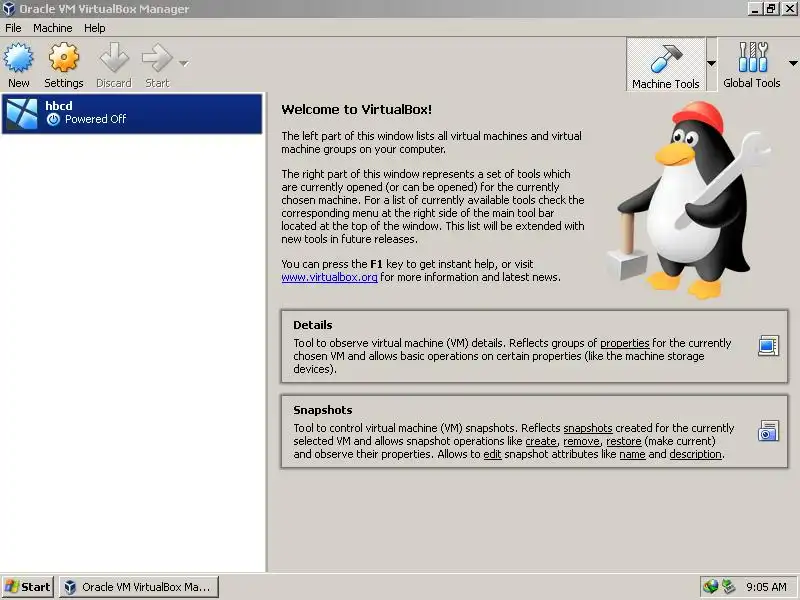Click the Snapshots heading text

(x=322, y=410)
